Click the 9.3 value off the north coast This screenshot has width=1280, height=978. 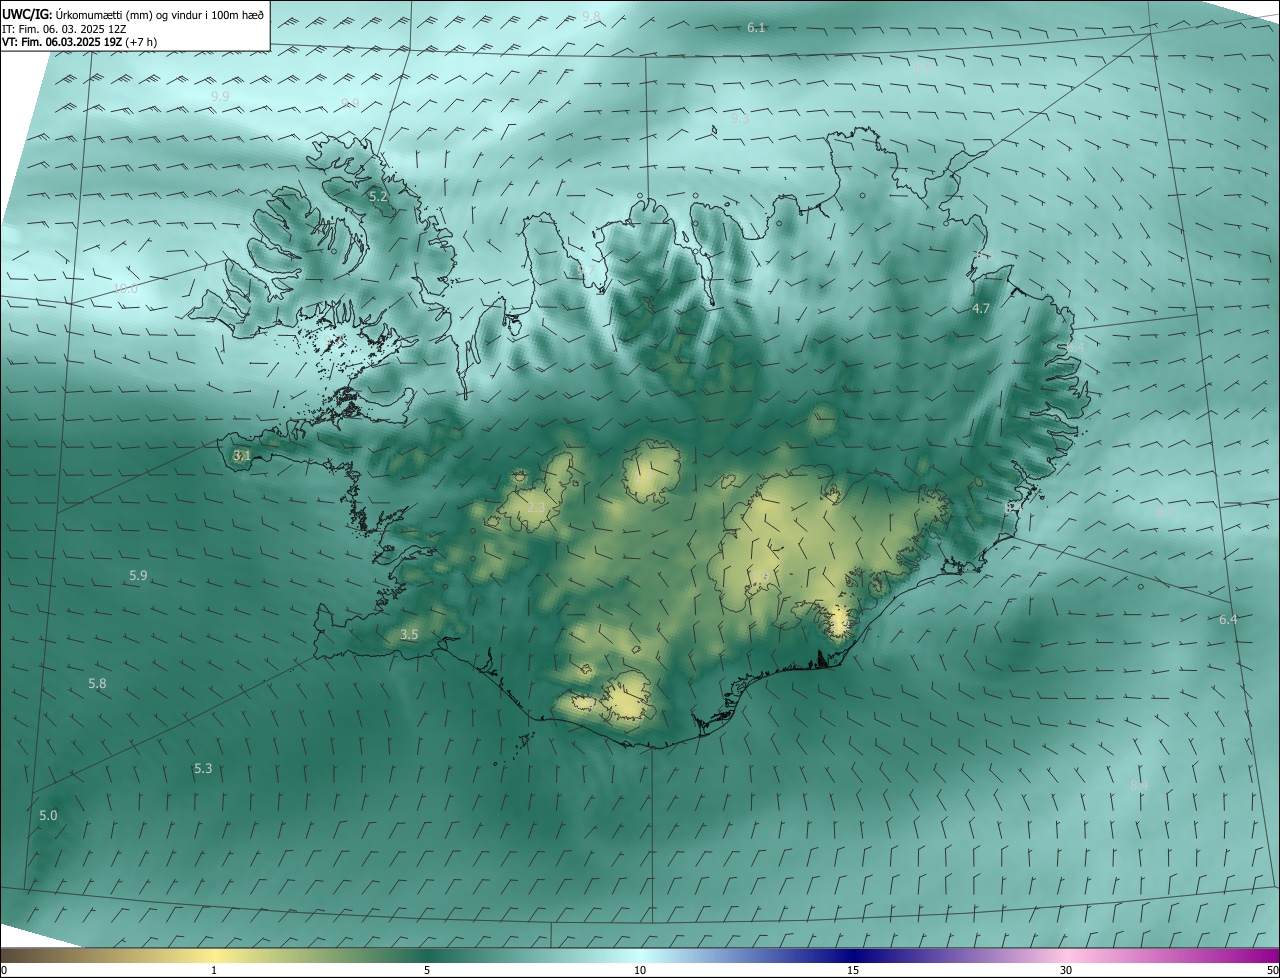739,118
